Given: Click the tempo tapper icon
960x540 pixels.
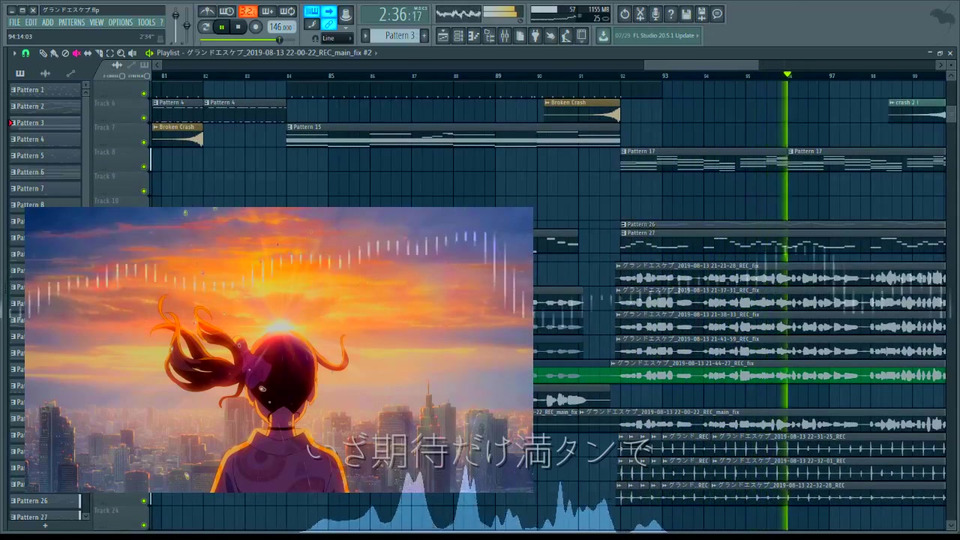Looking at the screenshot, I should 550,36.
